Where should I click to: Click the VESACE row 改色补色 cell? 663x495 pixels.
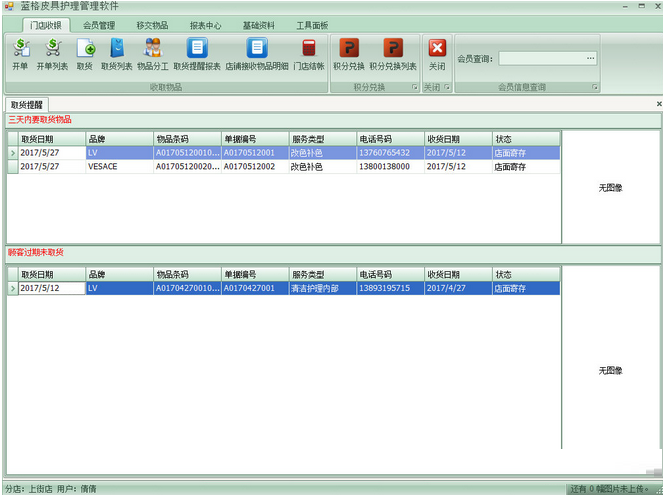323,167
